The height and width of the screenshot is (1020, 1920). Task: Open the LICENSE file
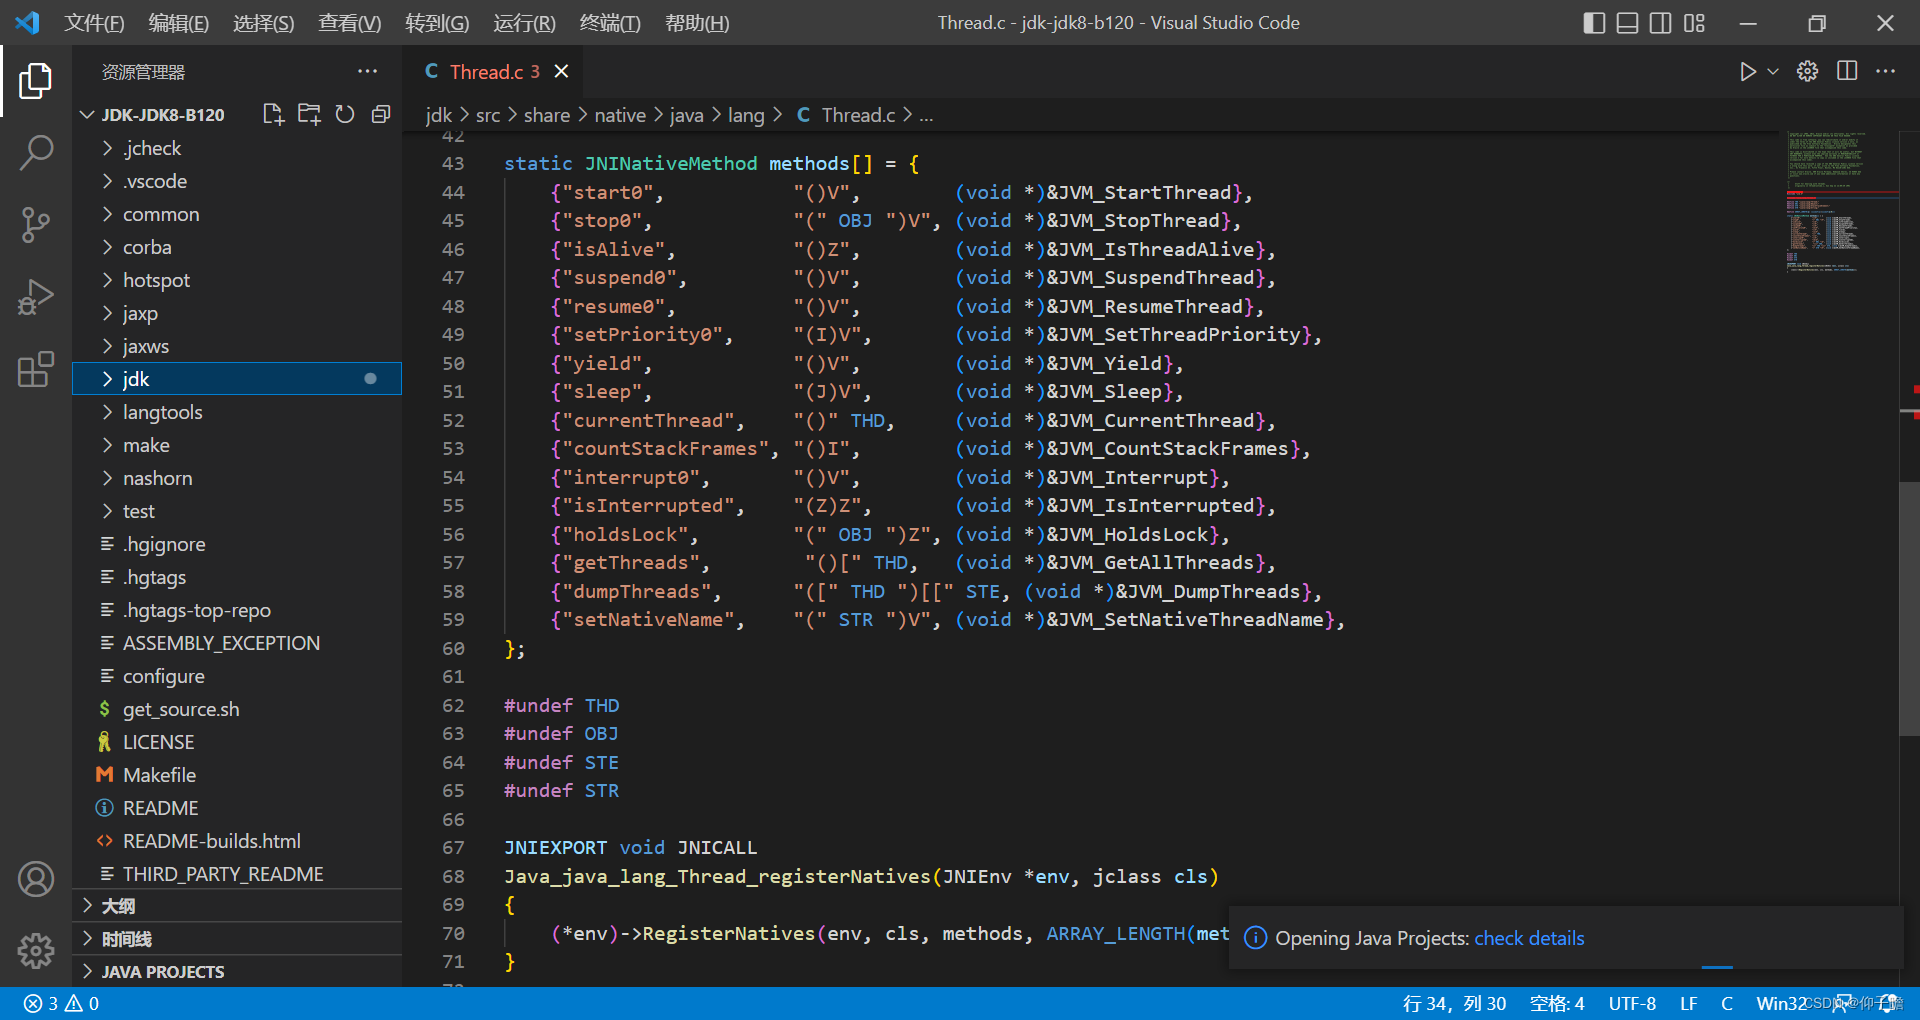(237, 742)
